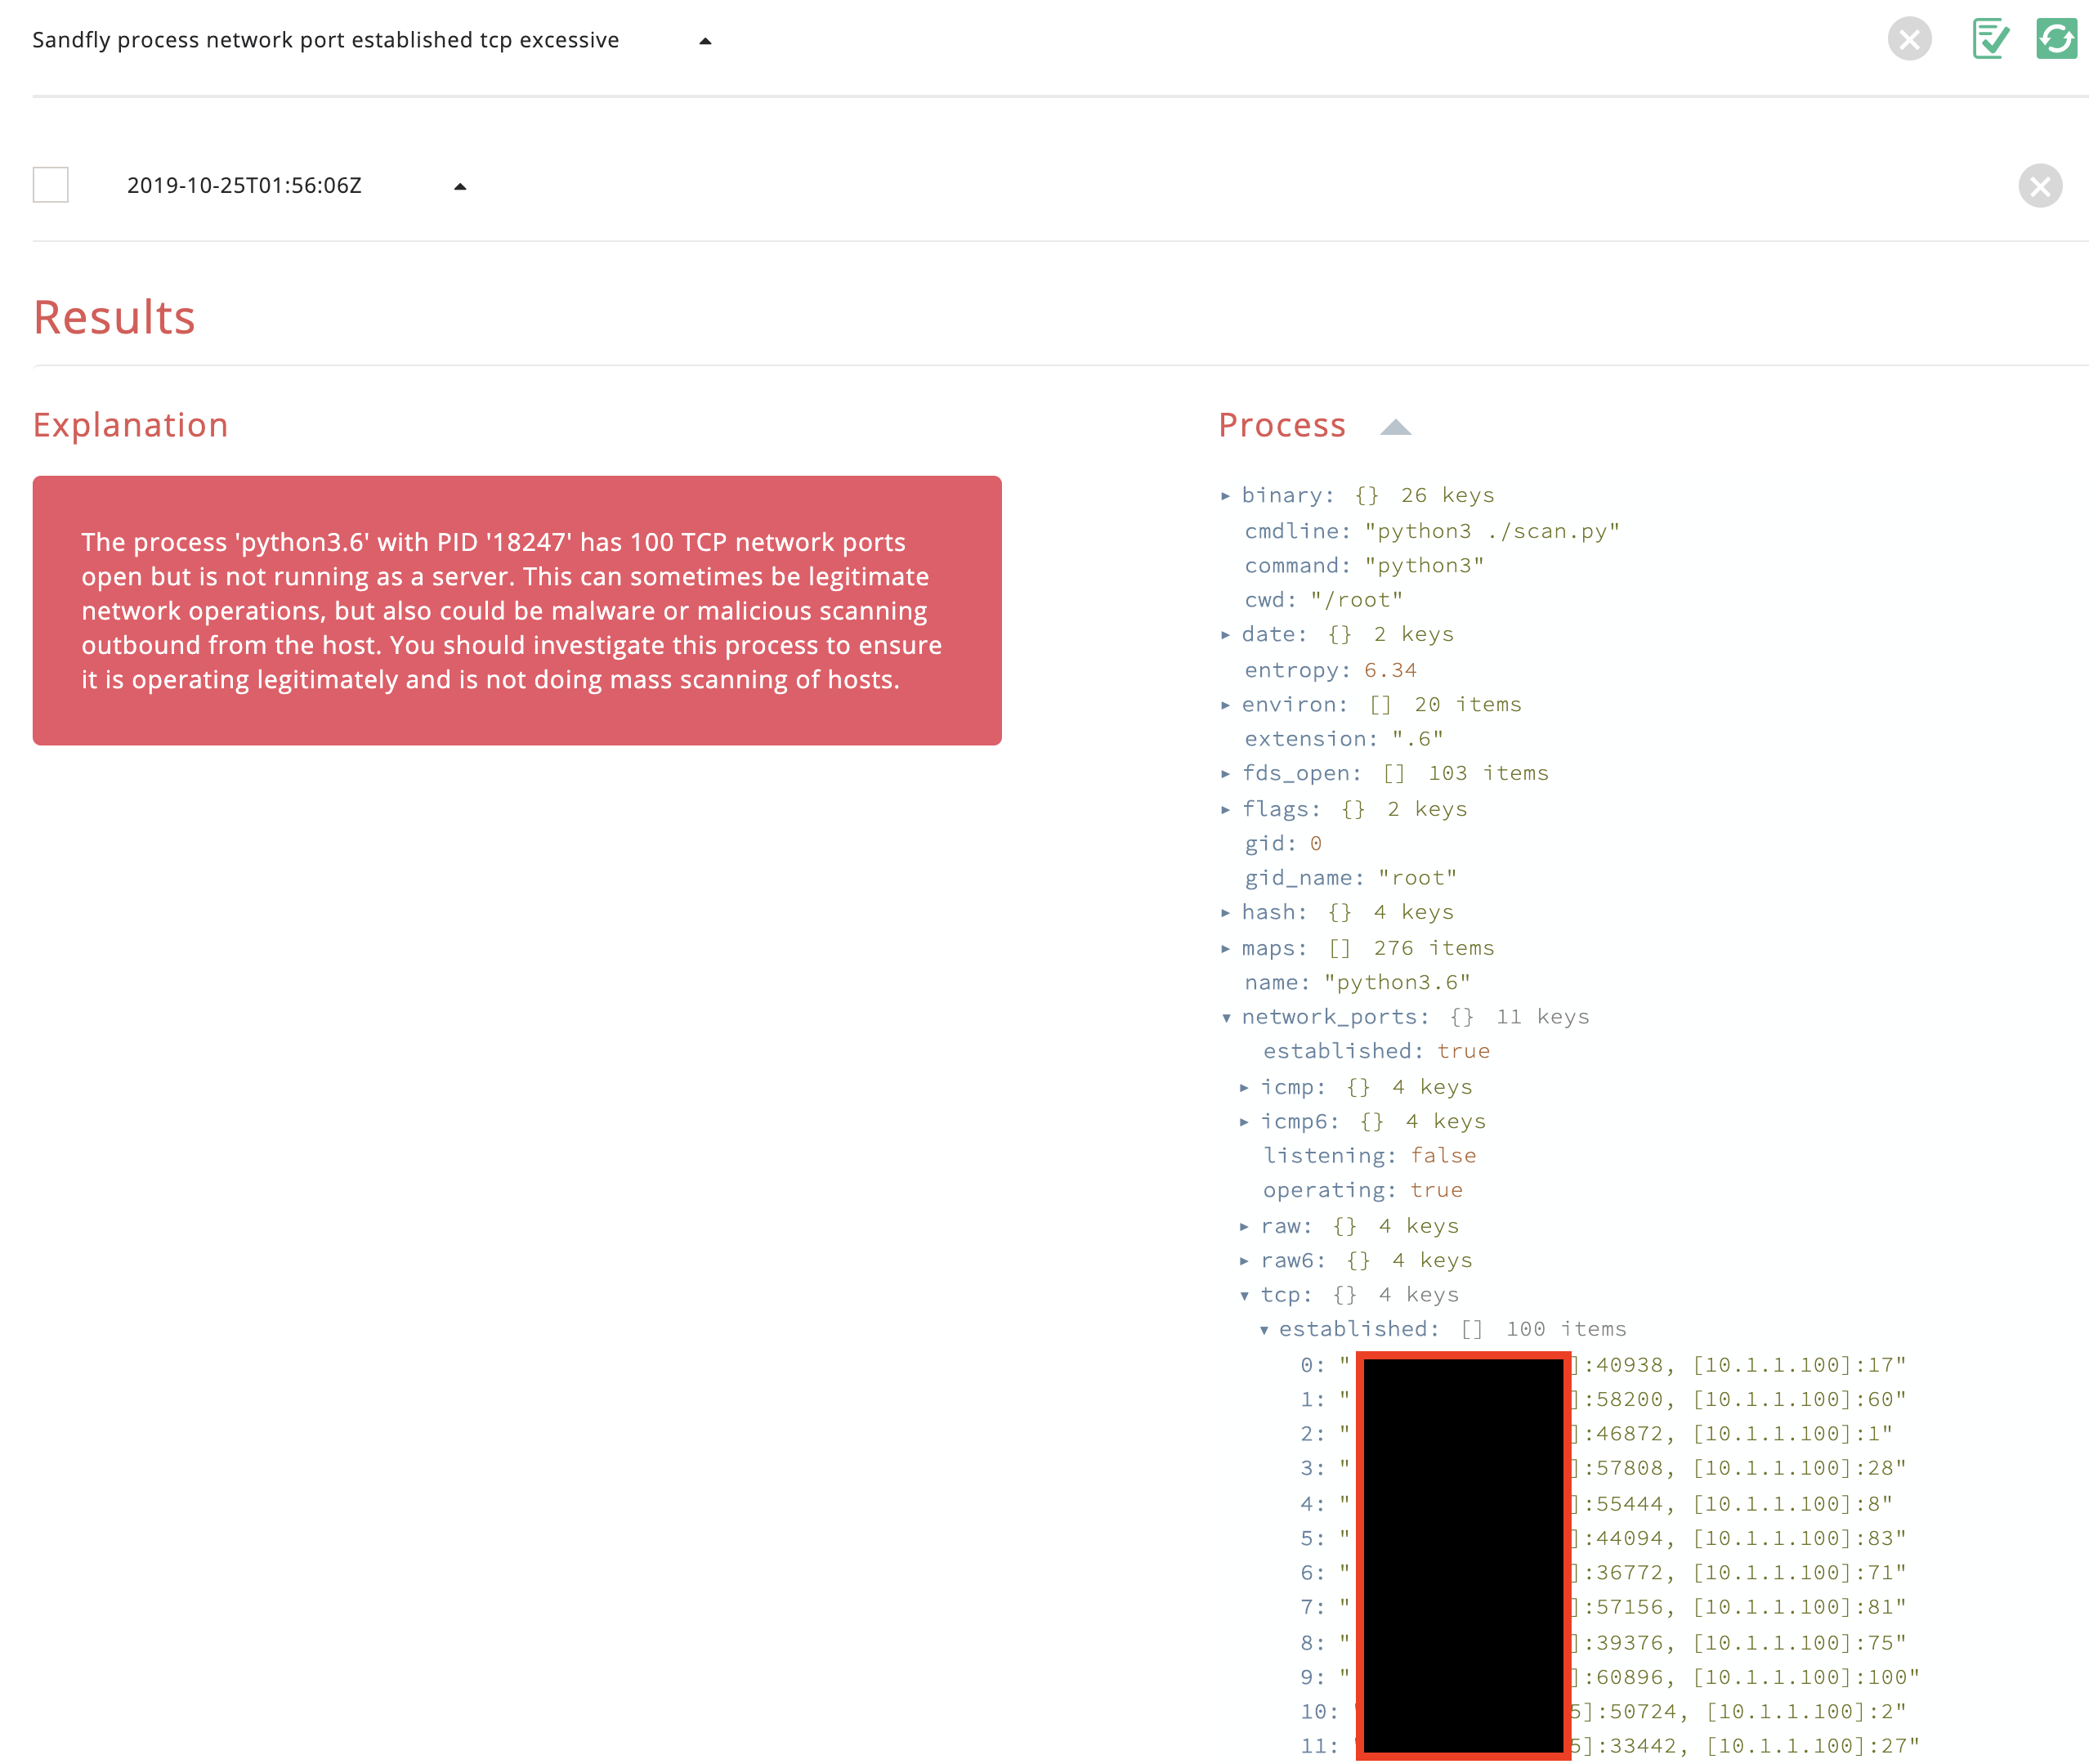Viewport: 2089px width, 1764px height.
Task: Select established item 6 ending :71
Action: (x=1603, y=1573)
